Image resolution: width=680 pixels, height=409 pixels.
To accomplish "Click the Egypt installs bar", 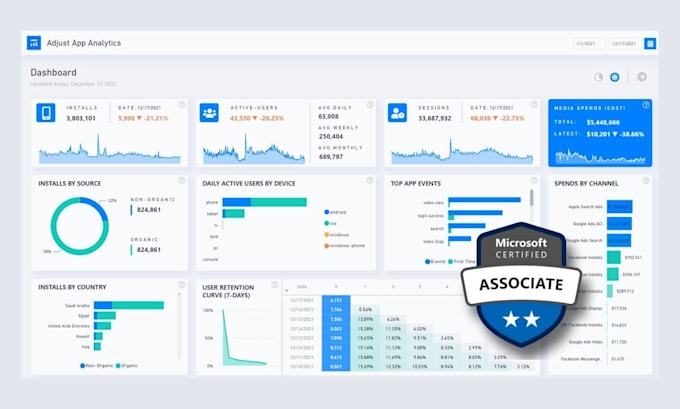I will tap(105, 315).
